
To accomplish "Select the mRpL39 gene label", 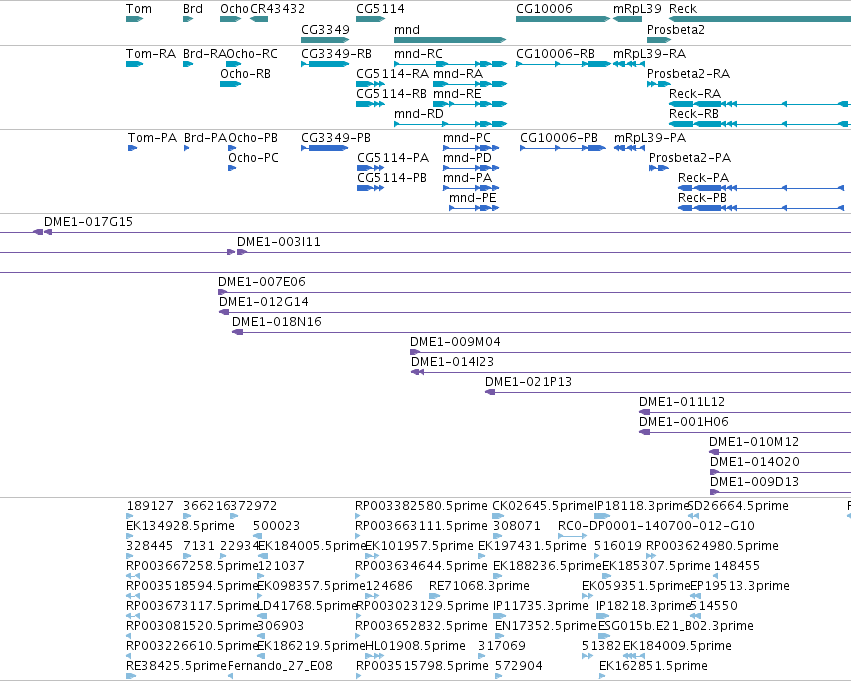I will (637, 9).
